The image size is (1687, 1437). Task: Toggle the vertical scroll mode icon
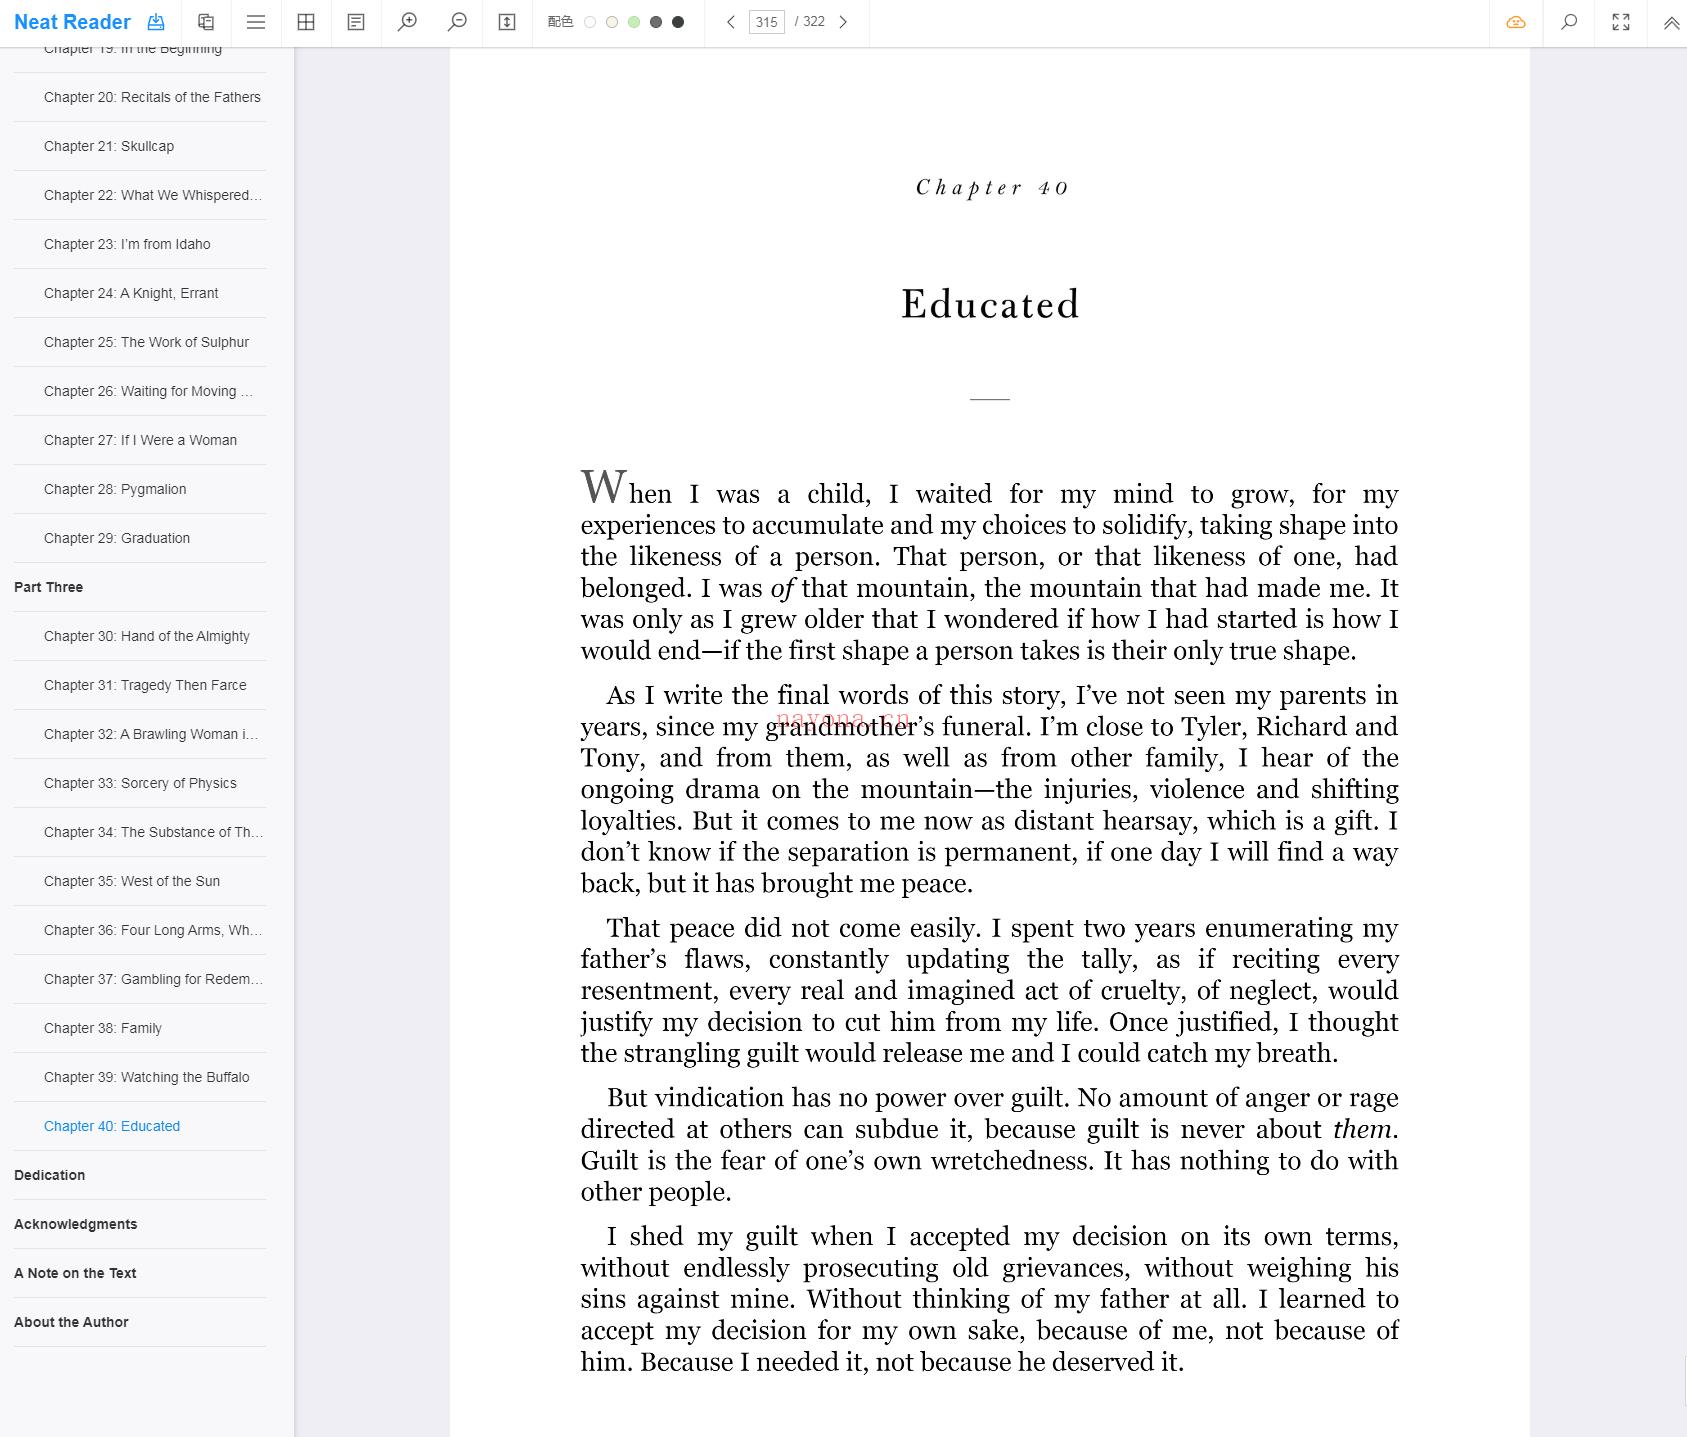tap(507, 22)
